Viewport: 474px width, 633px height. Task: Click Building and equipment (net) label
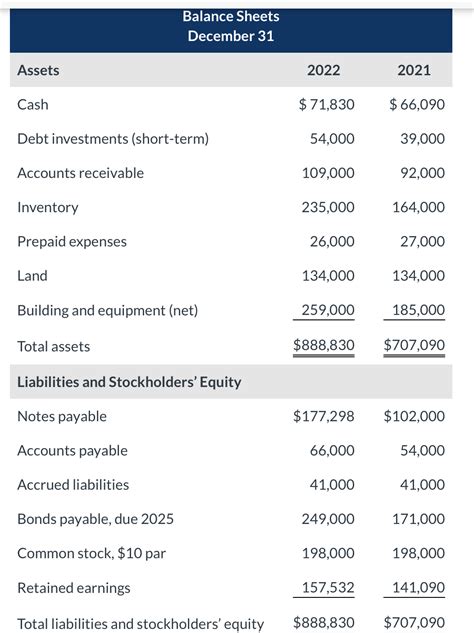coord(108,310)
